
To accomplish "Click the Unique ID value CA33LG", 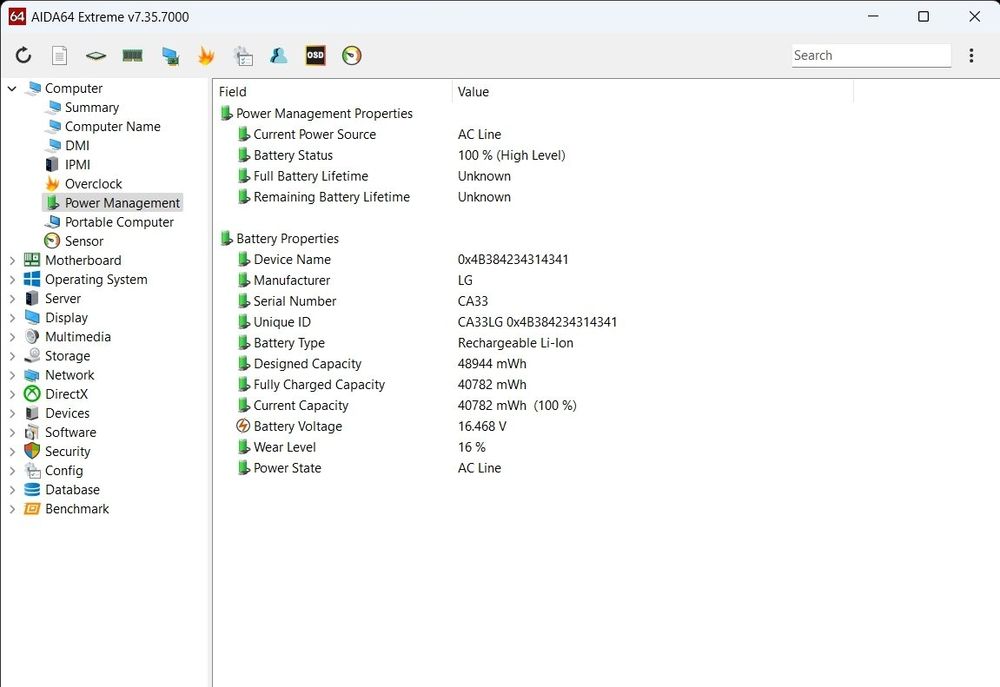I will pyautogui.click(x=537, y=322).
